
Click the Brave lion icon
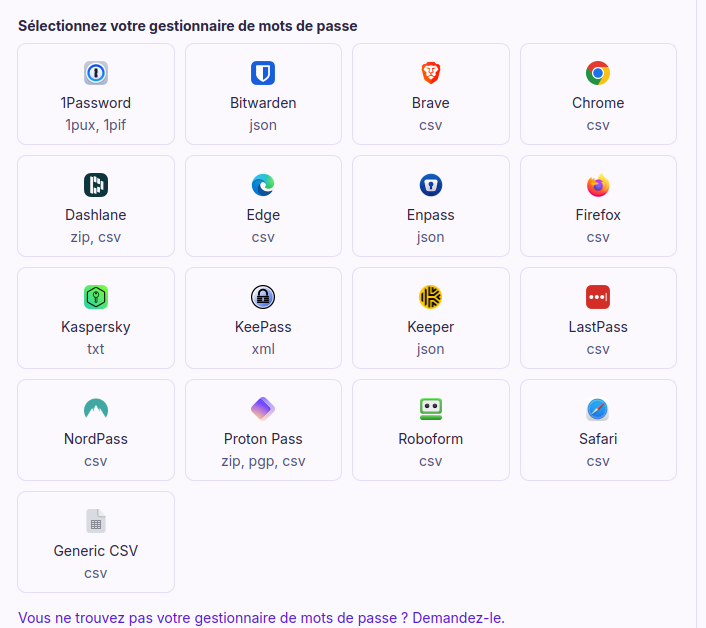pyautogui.click(x=431, y=73)
